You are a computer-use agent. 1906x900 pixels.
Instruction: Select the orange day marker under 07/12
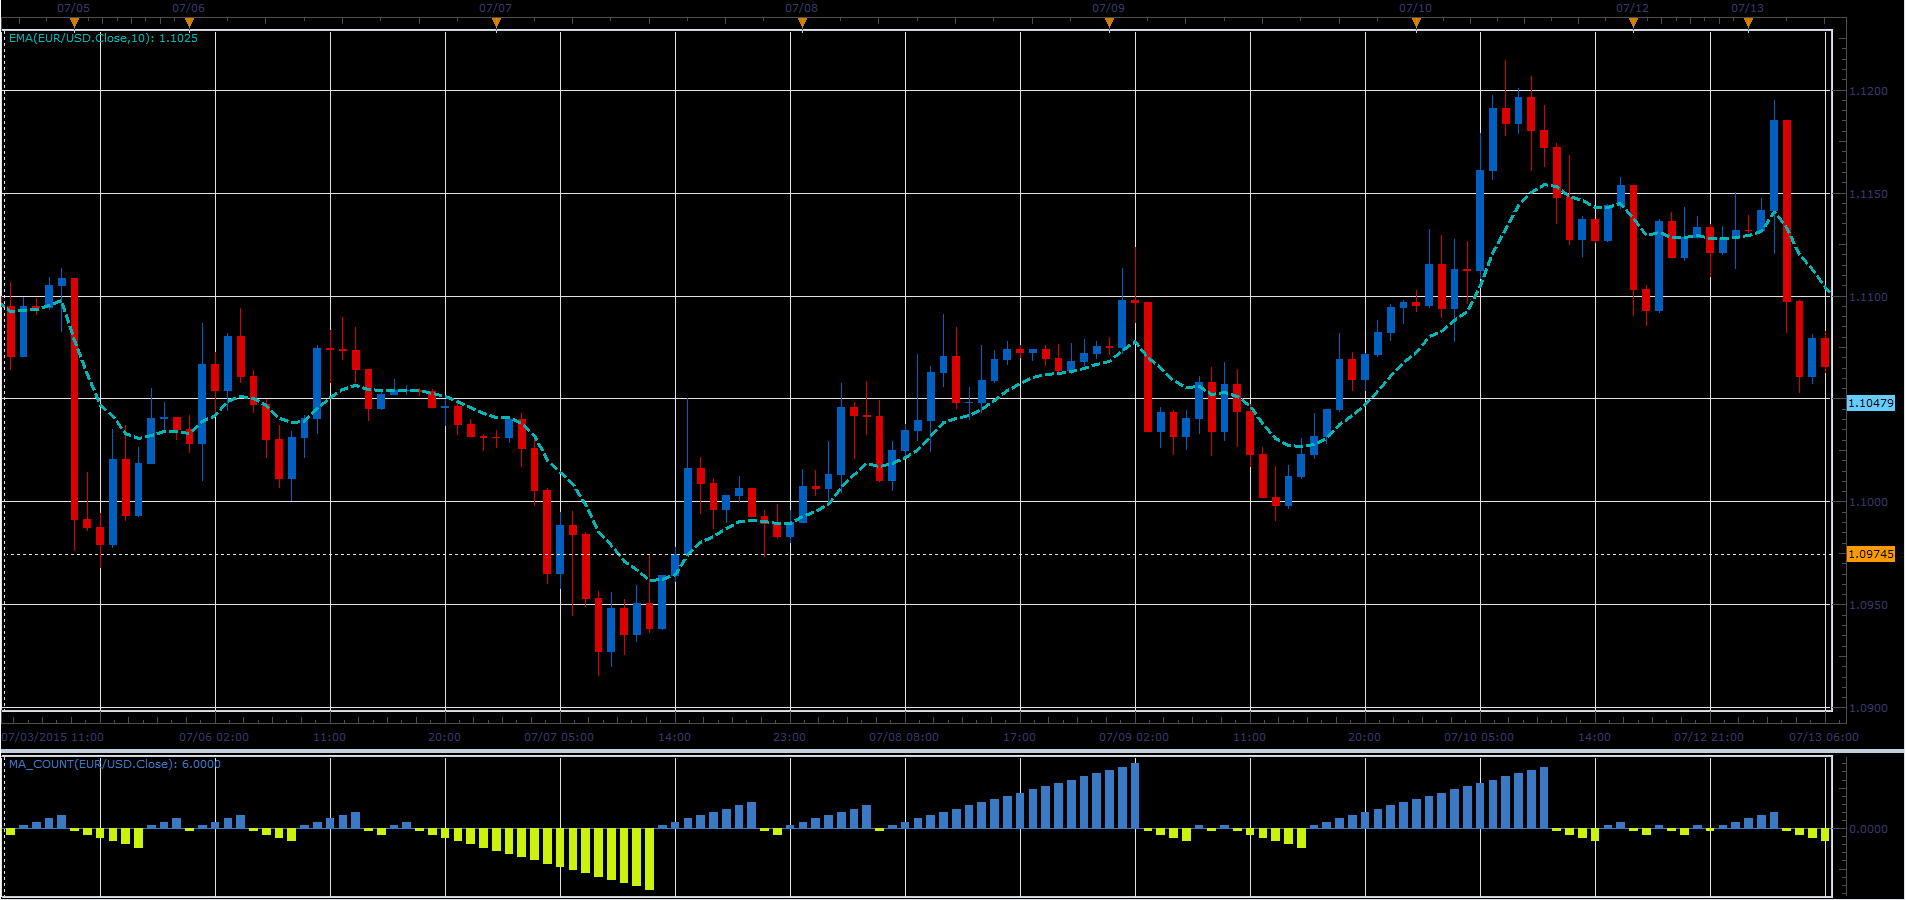click(x=1633, y=23)
